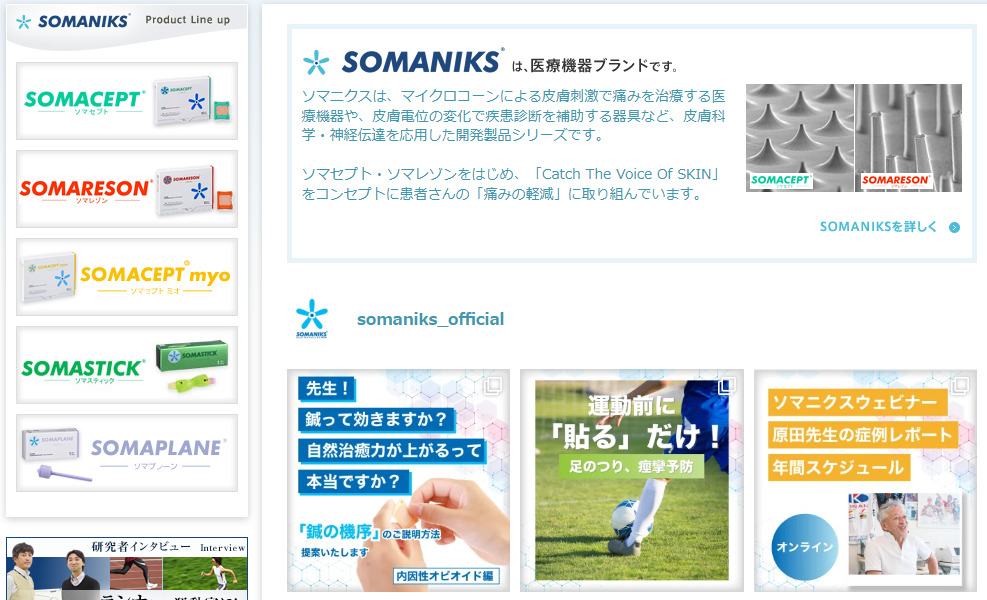The height and width of the screenshot is (600, 987).
Task: Click the multi-image icon on the webinar post
Action: pyautogui.click(x=960, y=385)
